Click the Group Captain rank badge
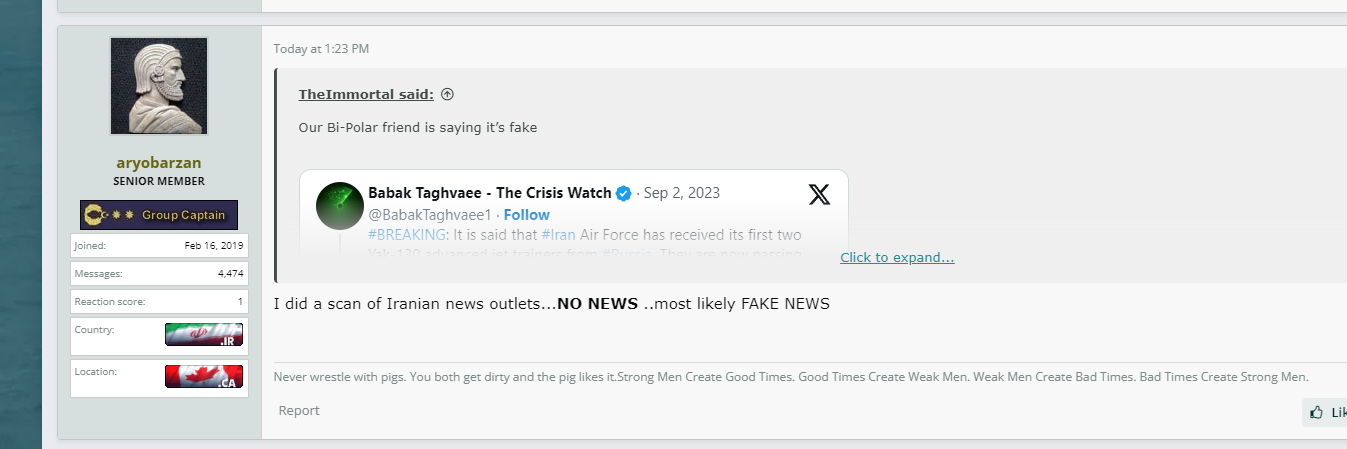 pos(159,215)
